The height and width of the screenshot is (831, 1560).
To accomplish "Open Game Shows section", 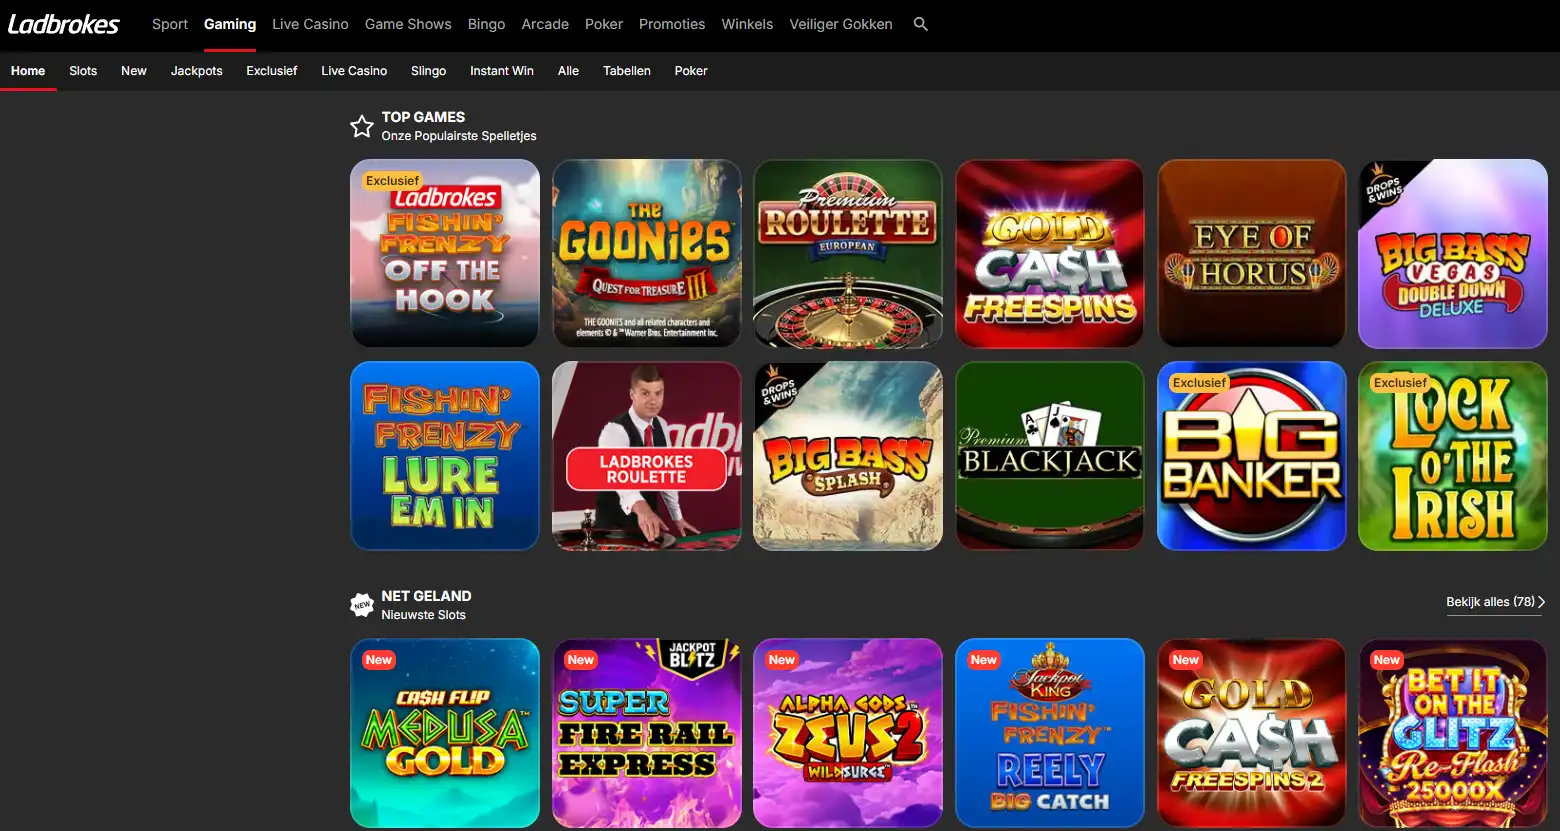I will pyautogui.click(x=408, y=24).
